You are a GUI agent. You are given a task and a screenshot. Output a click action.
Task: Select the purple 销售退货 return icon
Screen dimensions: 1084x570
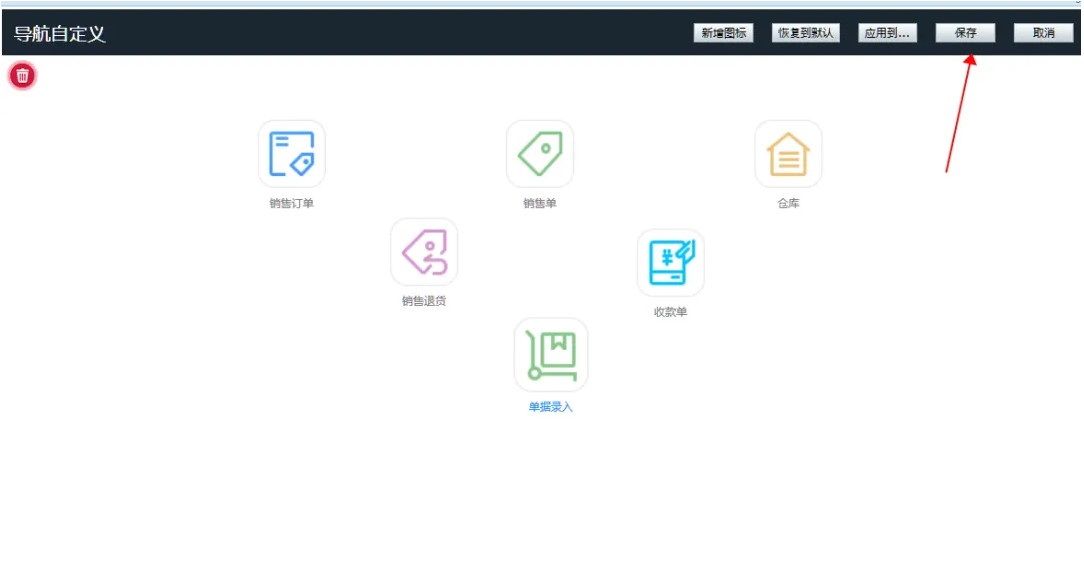click(x=424, y=252)
